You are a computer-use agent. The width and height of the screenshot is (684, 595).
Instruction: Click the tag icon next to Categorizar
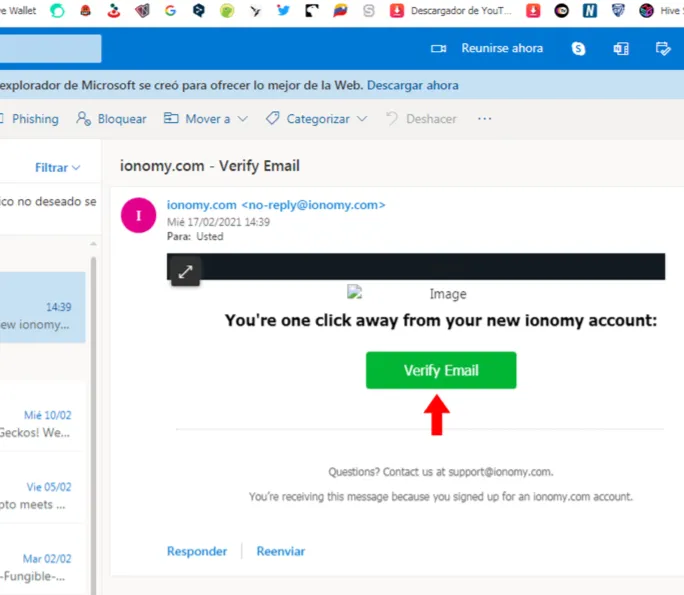click(x=273, y=118)
